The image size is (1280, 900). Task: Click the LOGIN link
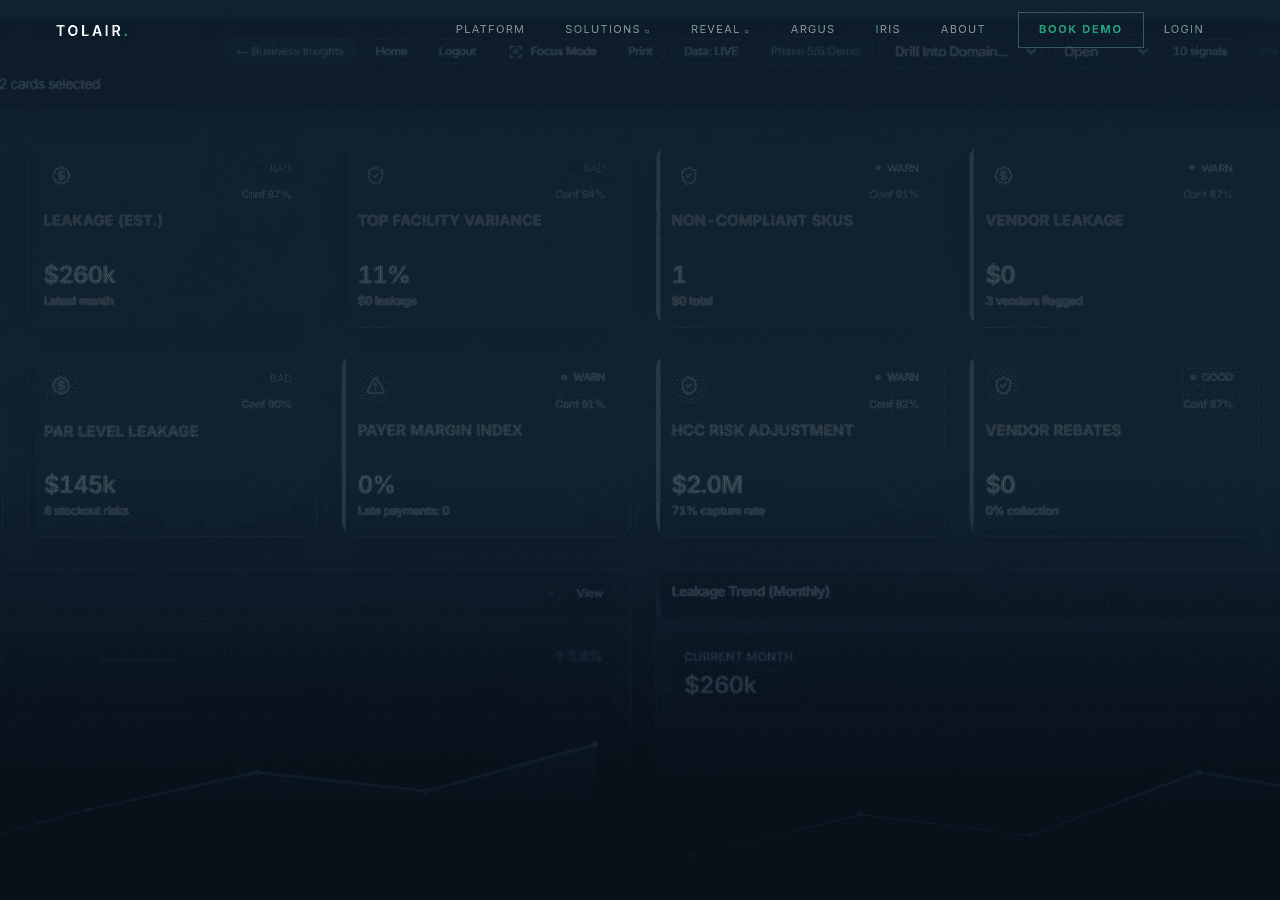(1184, 30)
